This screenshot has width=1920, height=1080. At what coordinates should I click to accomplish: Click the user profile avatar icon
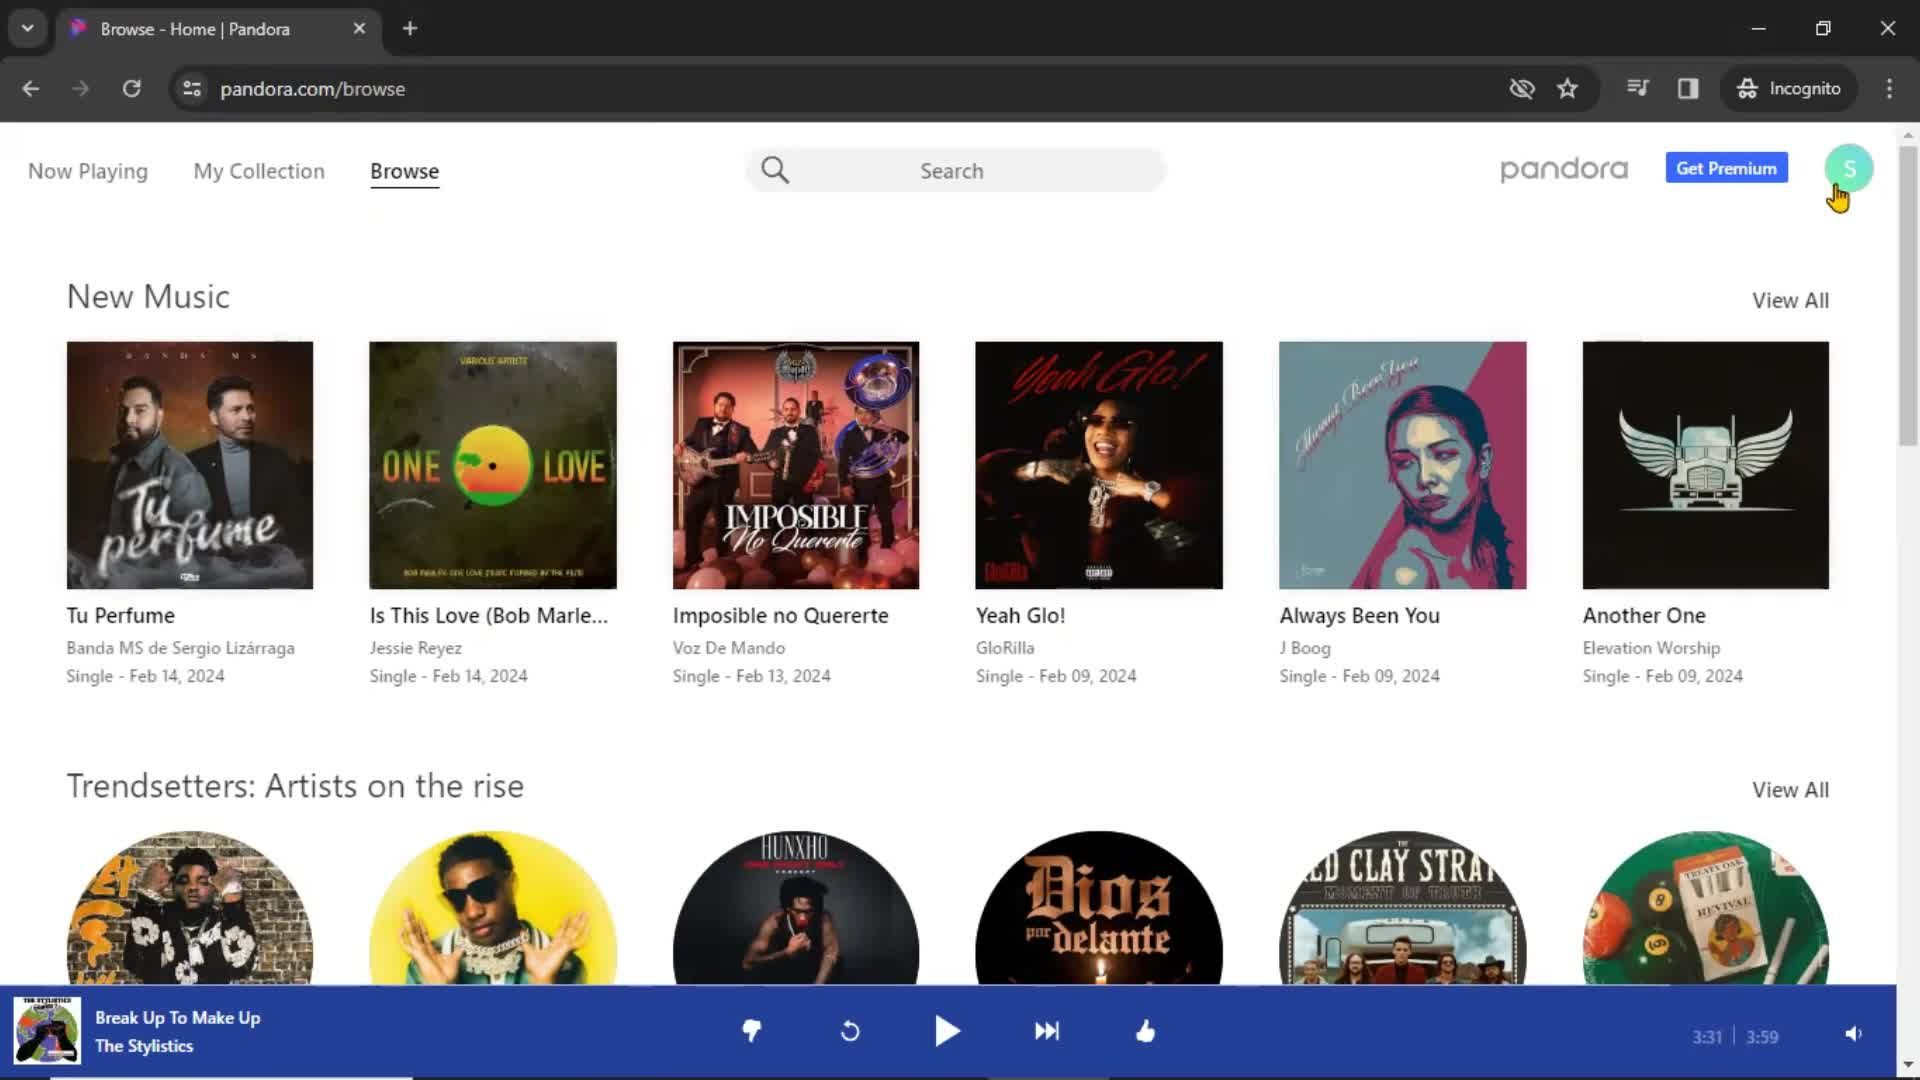[x=1849, y=169]
